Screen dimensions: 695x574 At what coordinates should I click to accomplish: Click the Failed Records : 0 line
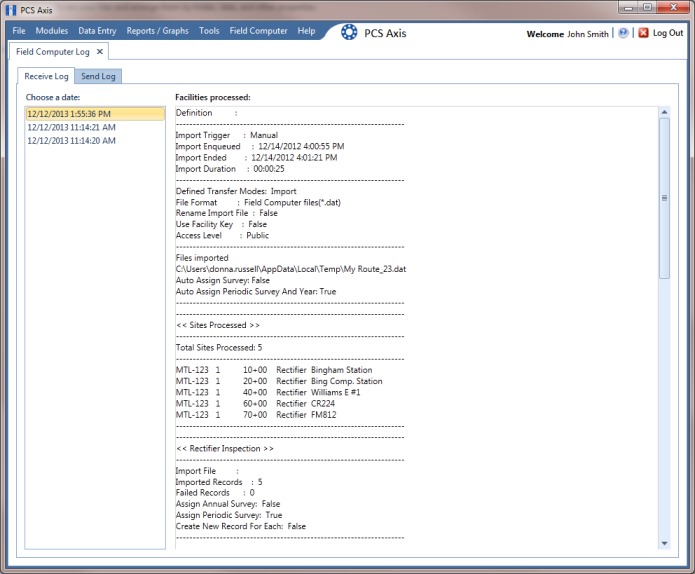[215, 492]
